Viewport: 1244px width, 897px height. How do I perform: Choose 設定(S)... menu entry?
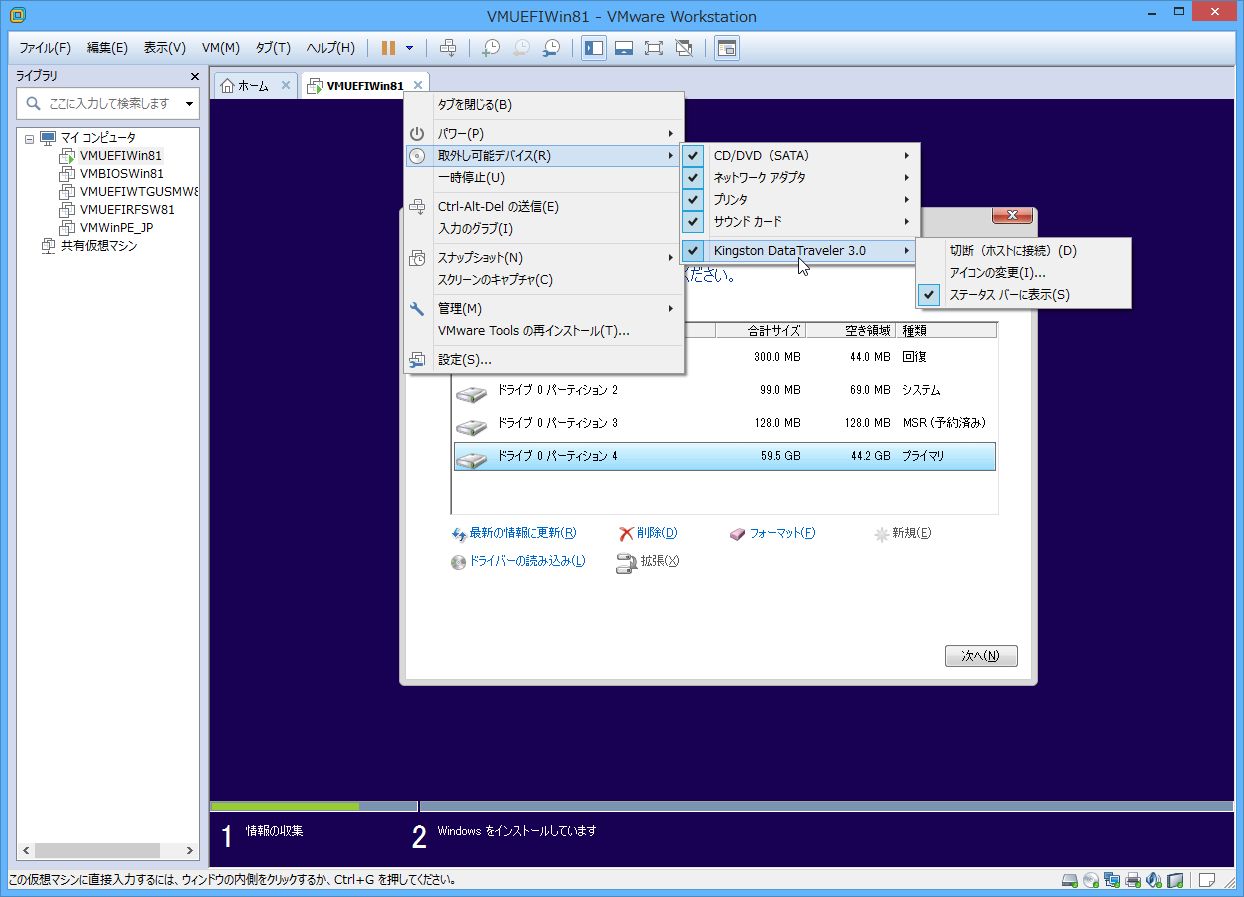[544, 360]
